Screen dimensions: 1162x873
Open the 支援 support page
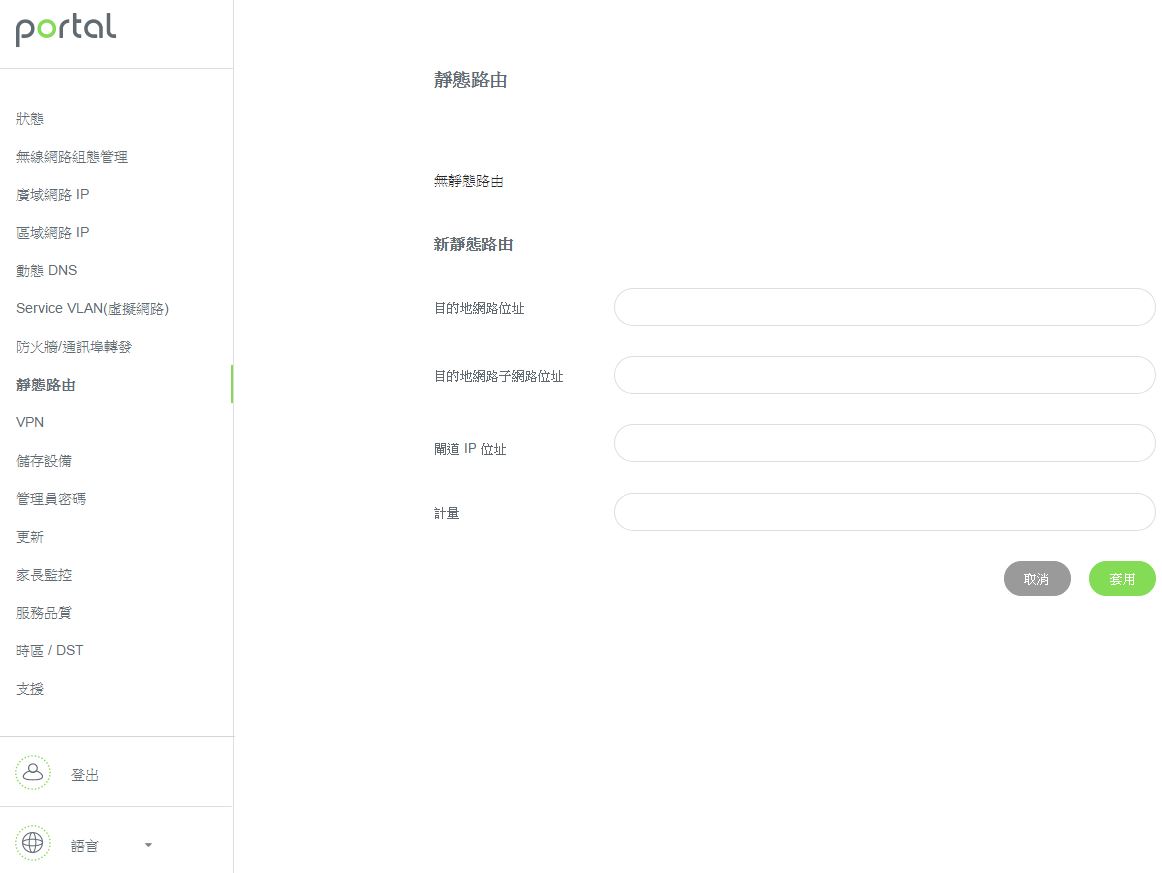pos(30,688)
